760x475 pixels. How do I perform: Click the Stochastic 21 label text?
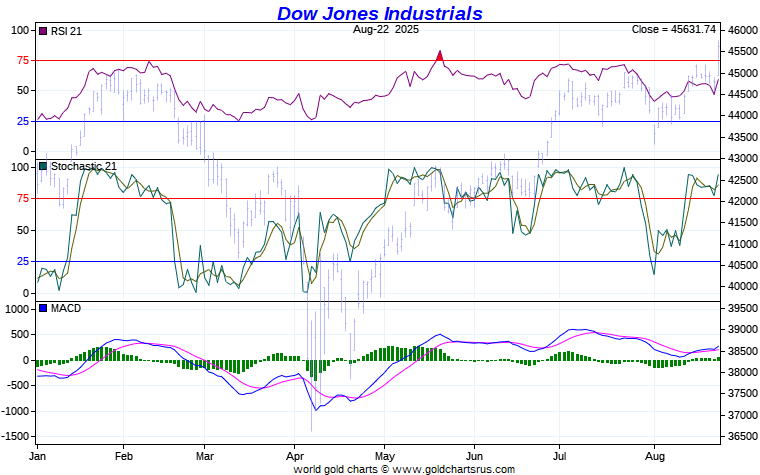tap(84, 166)
